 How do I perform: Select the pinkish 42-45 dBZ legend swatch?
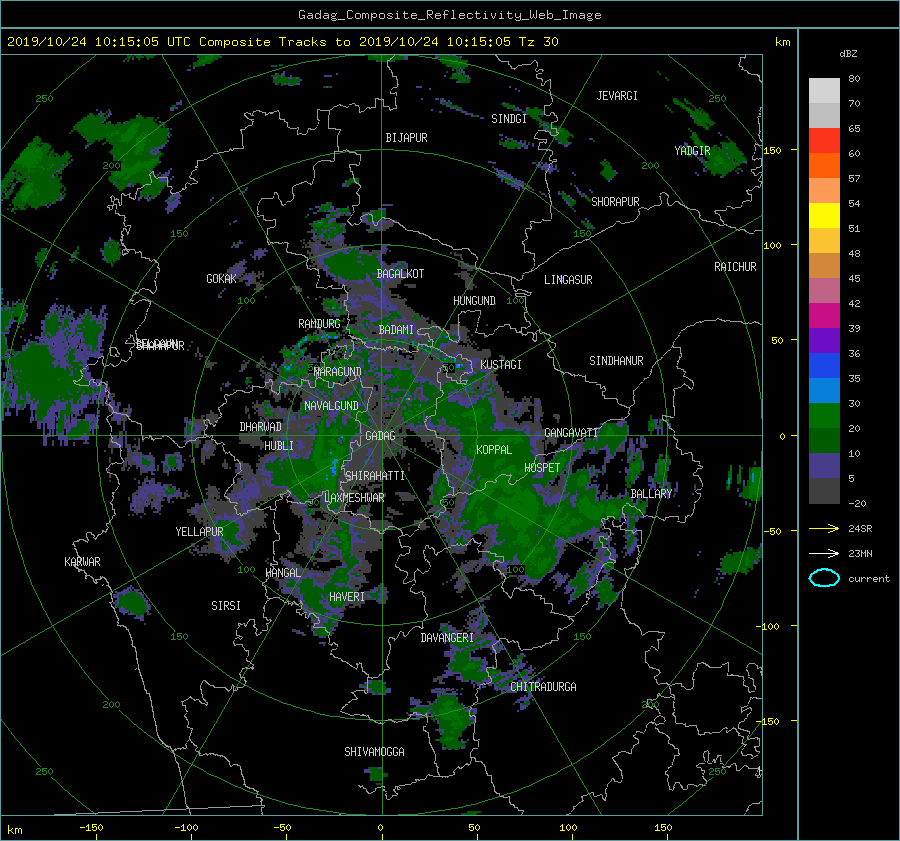point(824,290)
